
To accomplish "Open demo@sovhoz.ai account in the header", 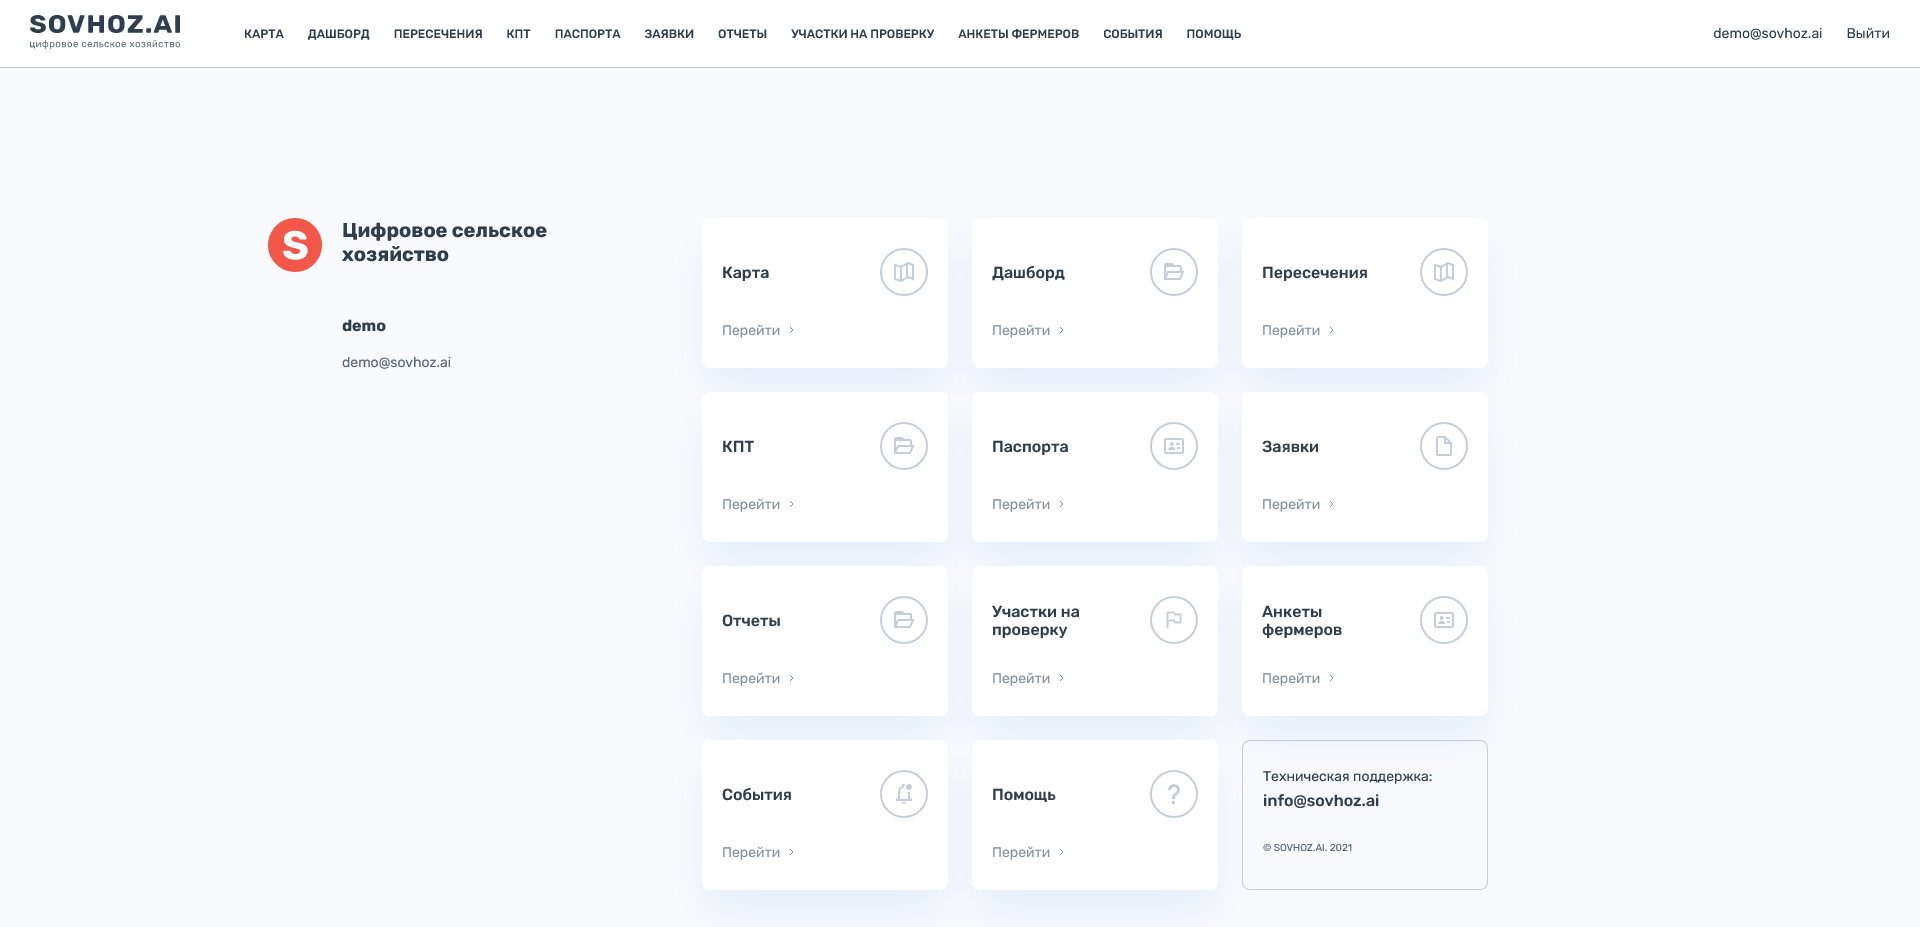I will tap(1767, 34).
